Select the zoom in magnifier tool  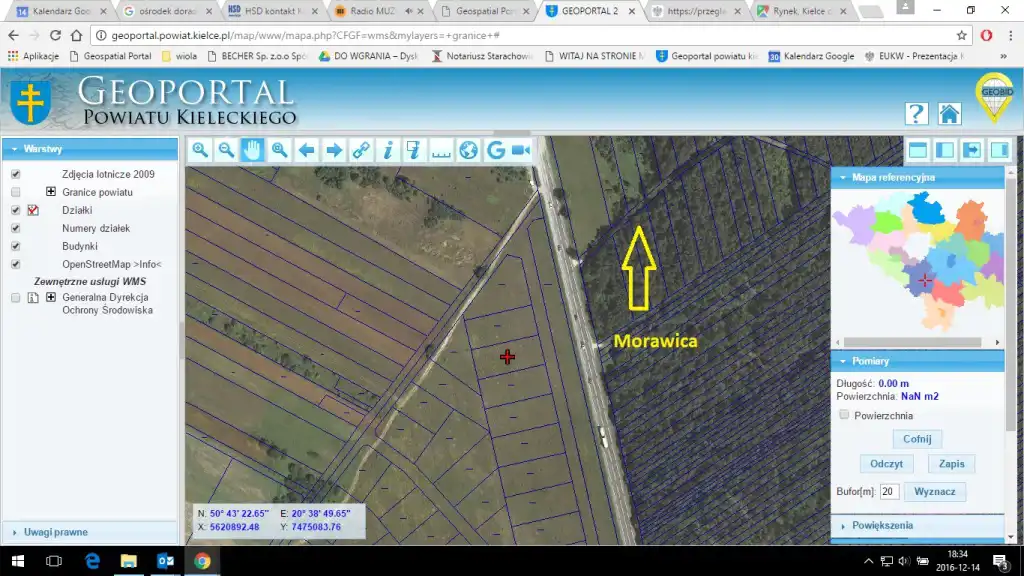pos(200,150)
